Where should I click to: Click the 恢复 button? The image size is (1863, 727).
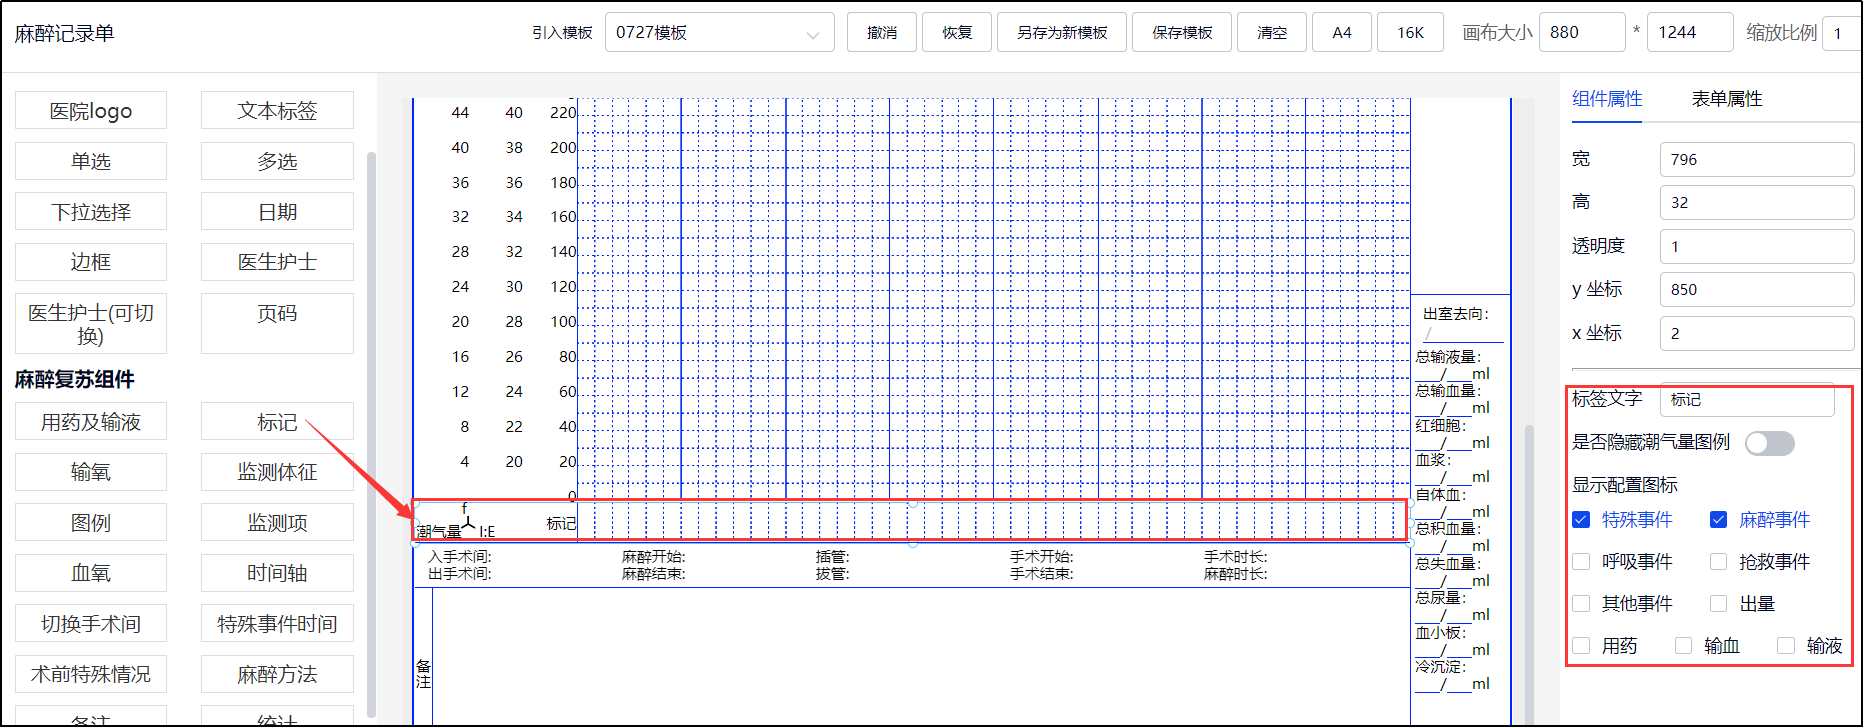pos(957,32)
